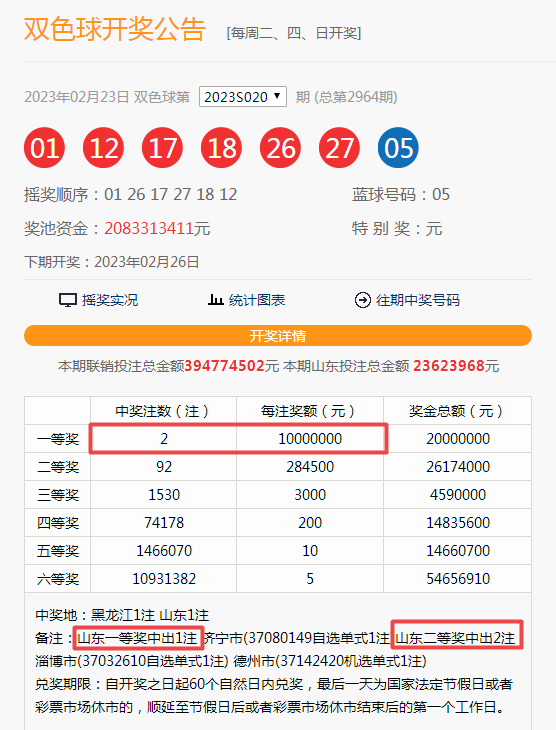
Task: Open the 统计图表 link
Action: coord(257,300)
